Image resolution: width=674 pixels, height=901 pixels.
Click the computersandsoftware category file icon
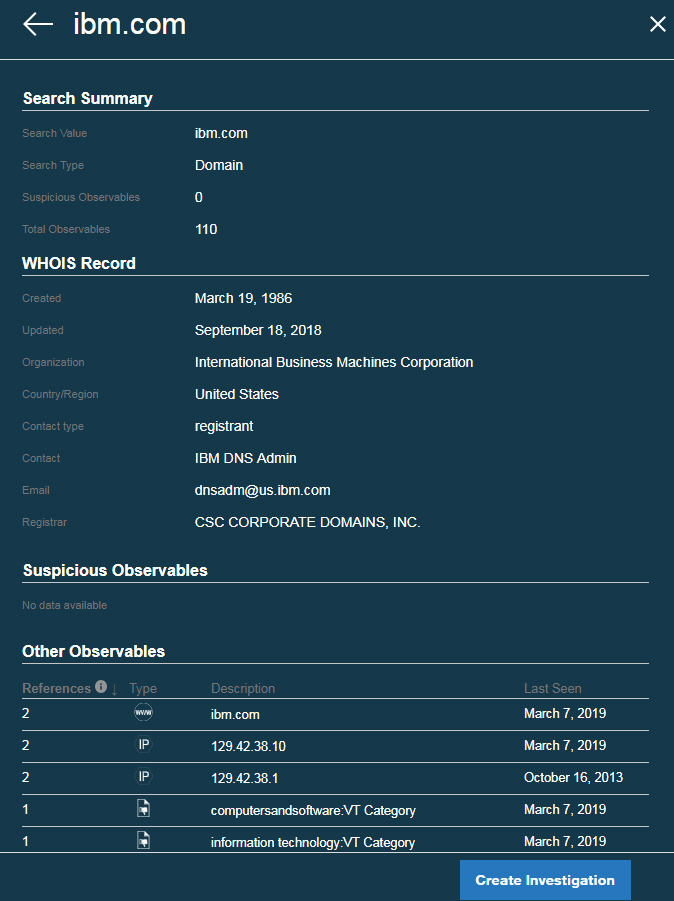pos(143,809)
